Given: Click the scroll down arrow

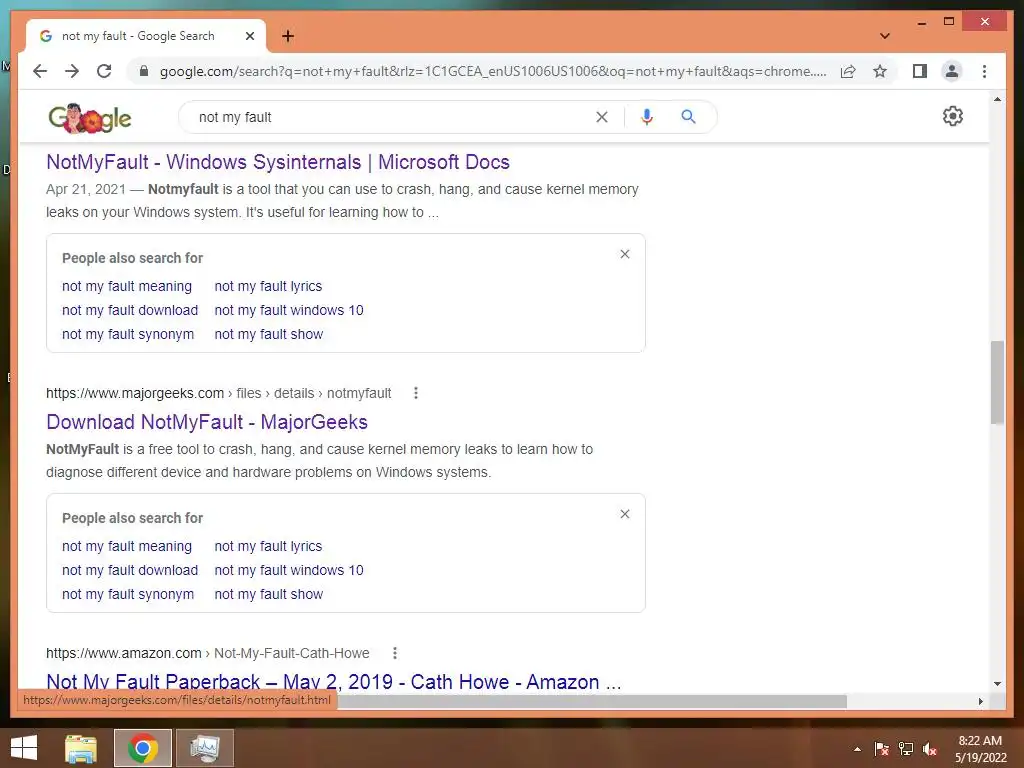Looking at the screenshot, I should (997, 684).
